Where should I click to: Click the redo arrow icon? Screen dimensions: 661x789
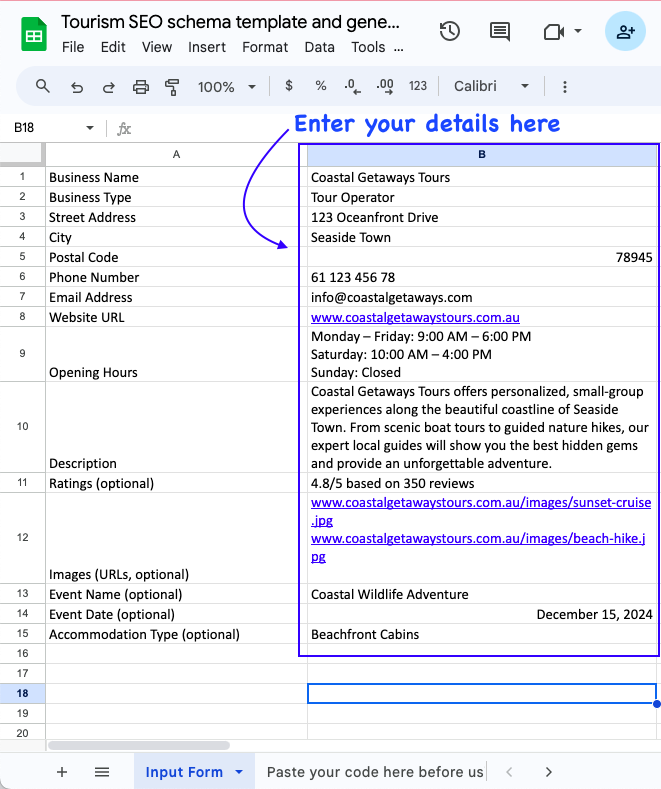[108, 87]
